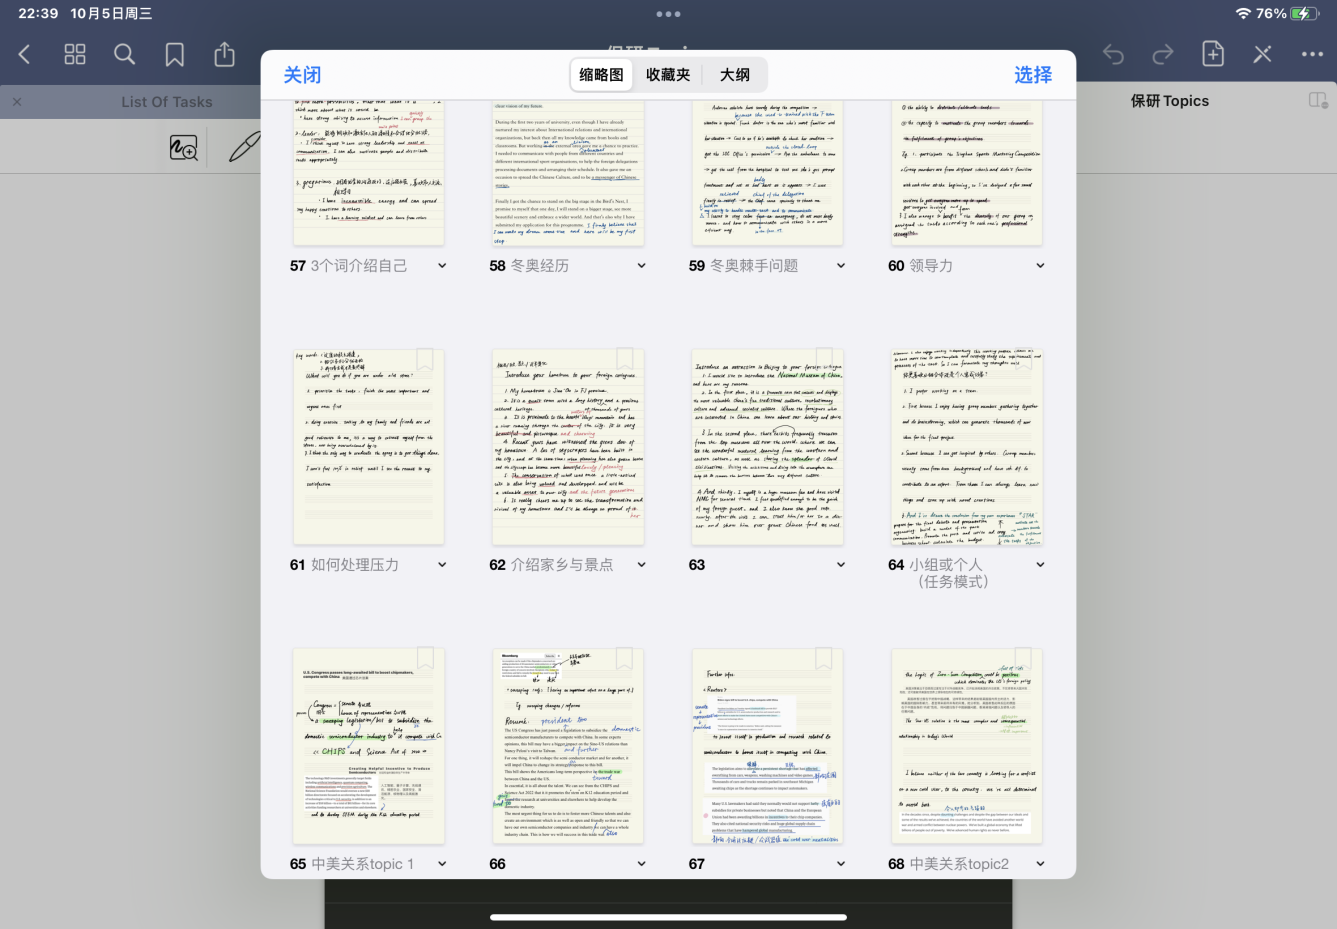Toggle bookmark on page 62 thumbnail

[x=625, y=360]
